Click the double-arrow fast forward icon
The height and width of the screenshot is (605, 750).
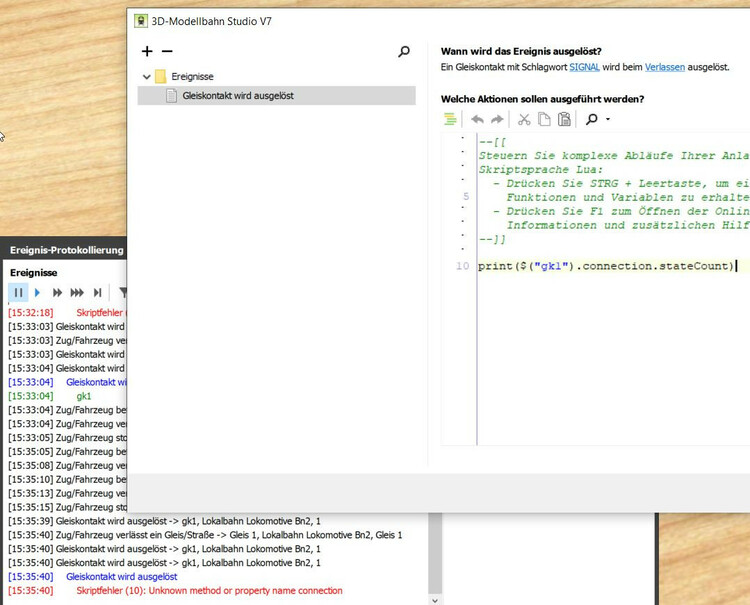[57, 293]
